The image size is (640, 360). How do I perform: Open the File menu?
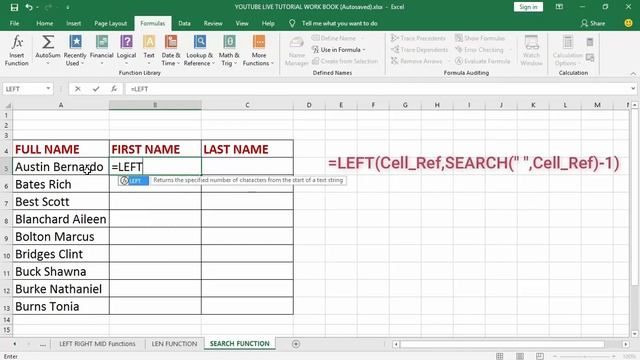(x=14, y=23)
